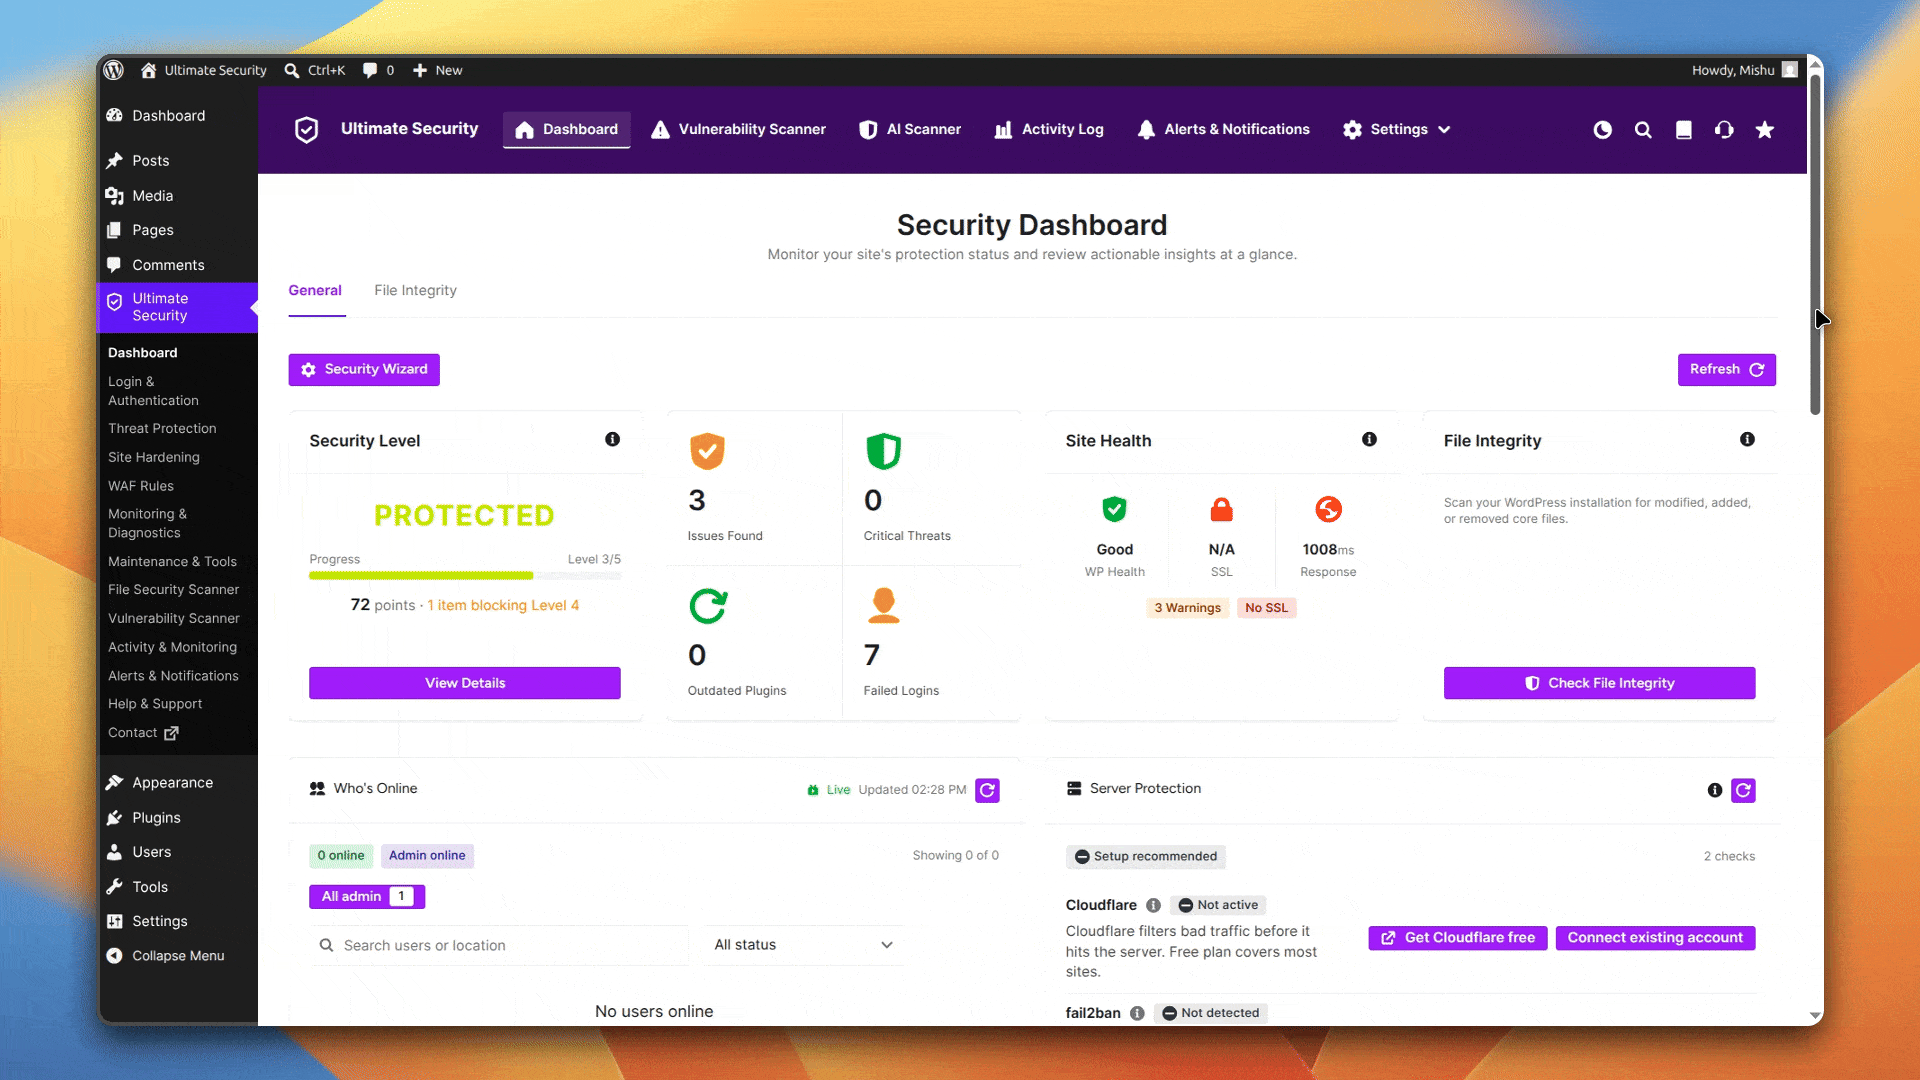Select the General tab

(x=315, y=290)
